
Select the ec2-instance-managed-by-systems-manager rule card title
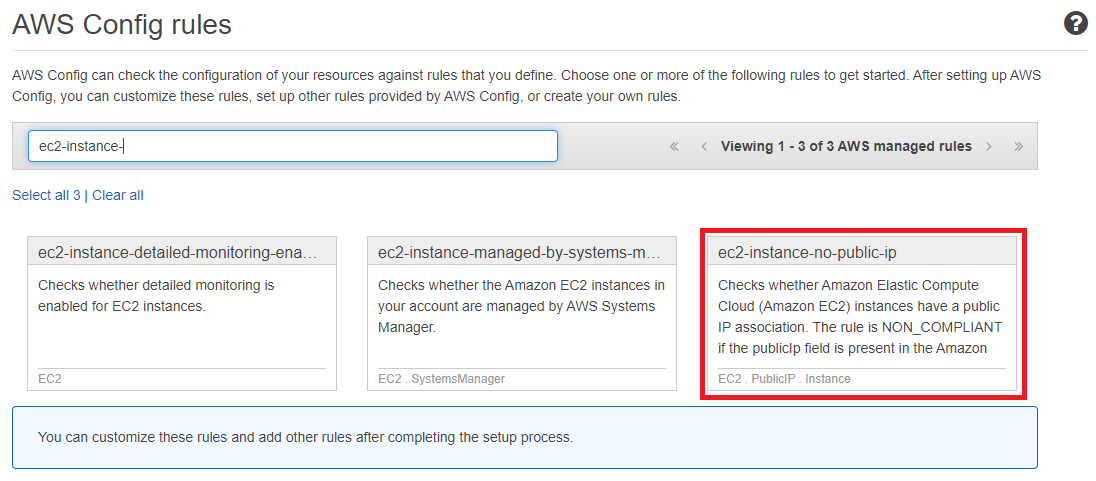519,253
